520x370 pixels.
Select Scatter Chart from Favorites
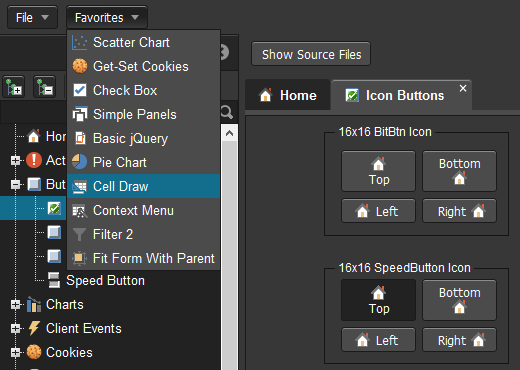(x=143, y=42)
